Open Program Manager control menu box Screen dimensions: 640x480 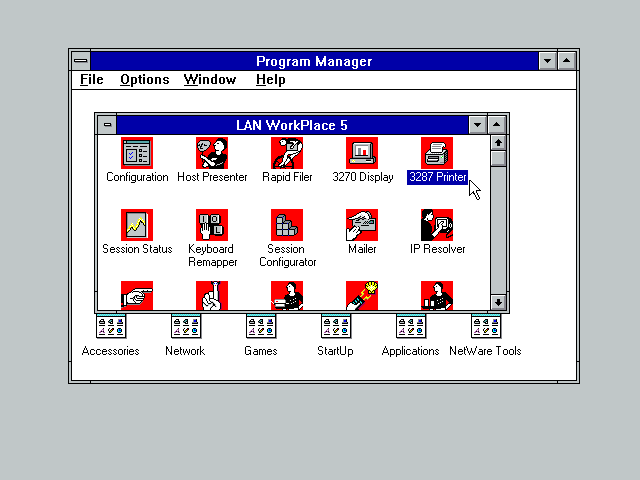click(81, 61)
